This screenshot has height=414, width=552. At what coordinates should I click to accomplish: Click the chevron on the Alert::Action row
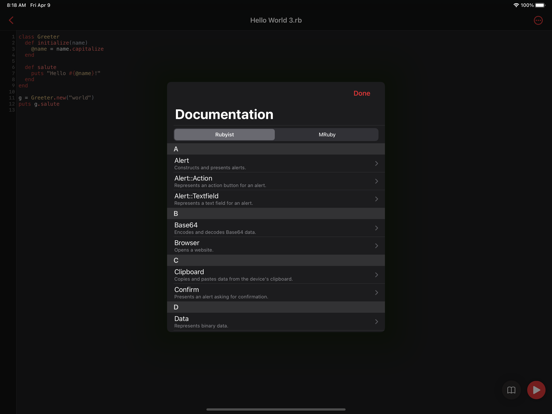click(376, 181)
